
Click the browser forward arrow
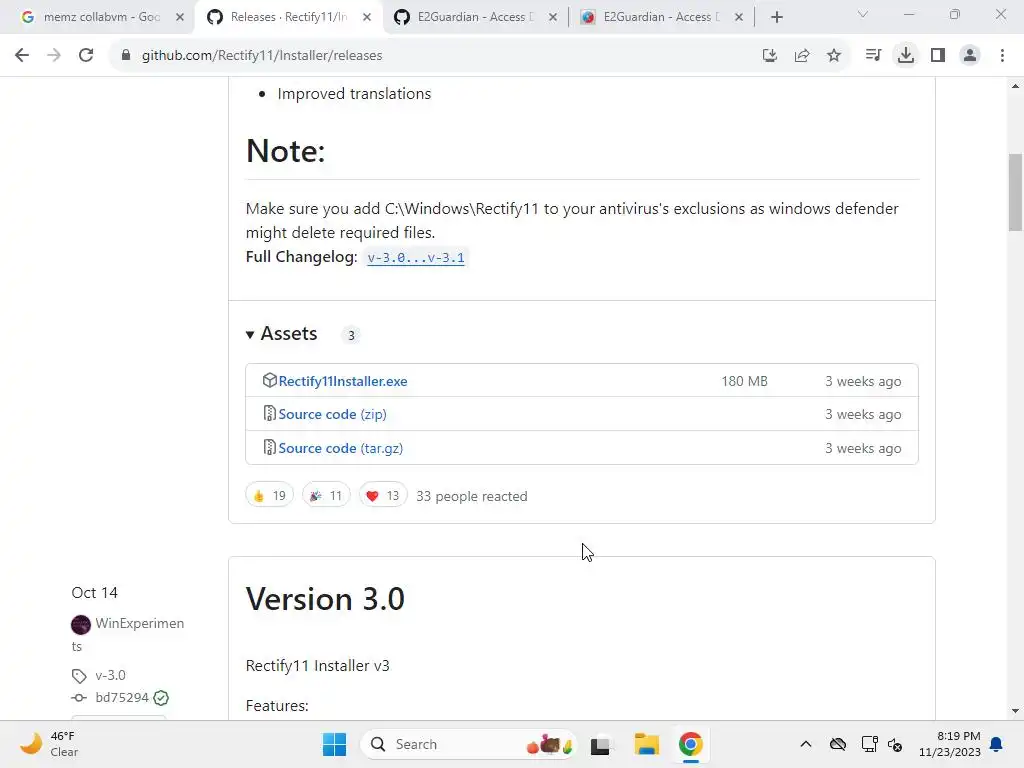point(54,56)
